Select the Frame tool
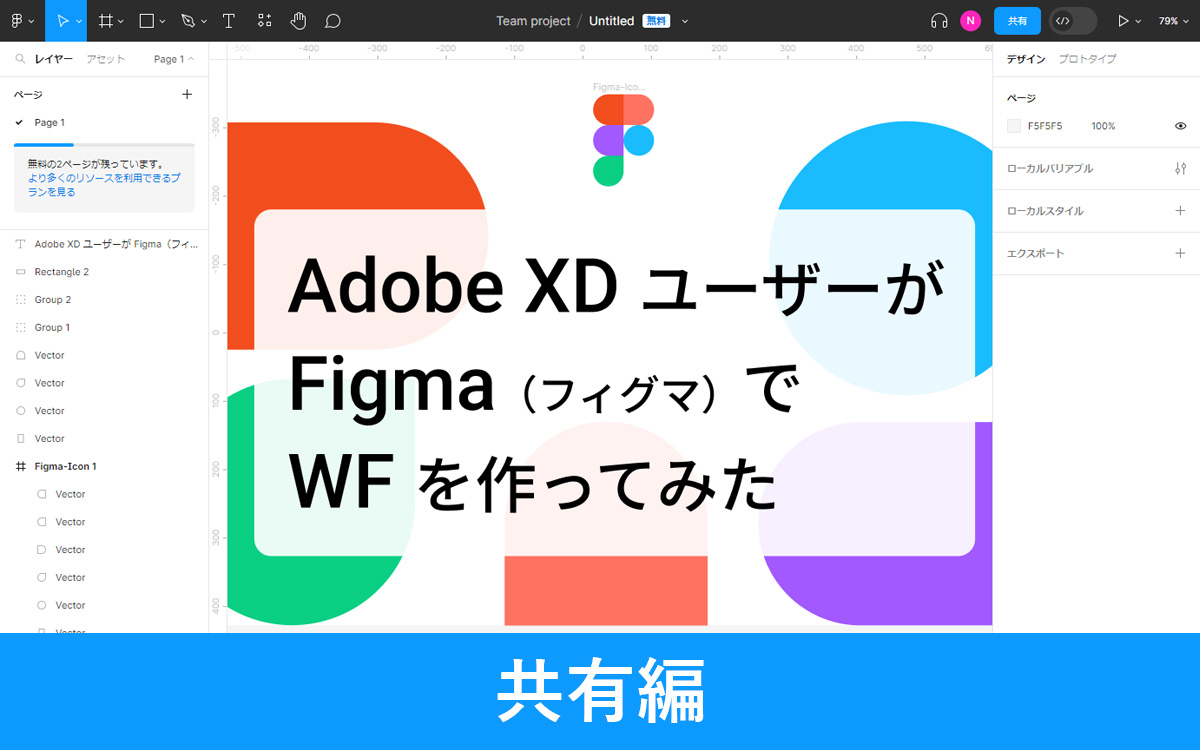The height and width of the screenshot is (750, 1200). point(104,20)
